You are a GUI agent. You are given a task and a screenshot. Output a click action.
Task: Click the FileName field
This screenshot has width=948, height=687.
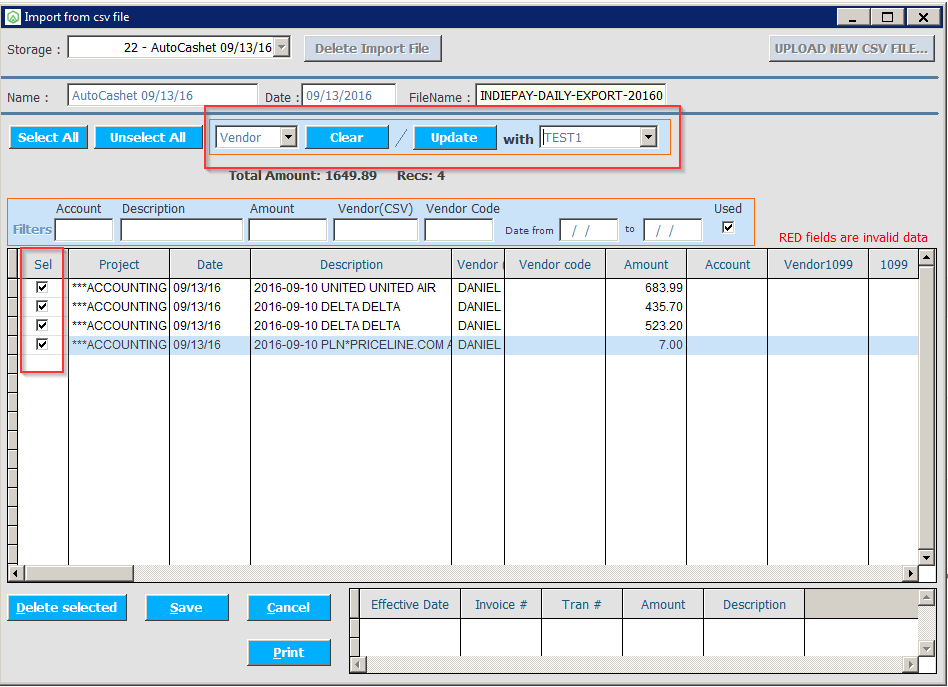tap(571, 96)
